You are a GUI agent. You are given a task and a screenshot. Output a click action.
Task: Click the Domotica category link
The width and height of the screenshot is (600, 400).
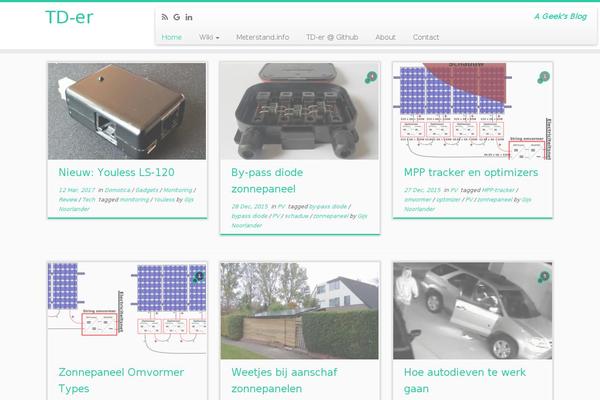pos(117,190)
